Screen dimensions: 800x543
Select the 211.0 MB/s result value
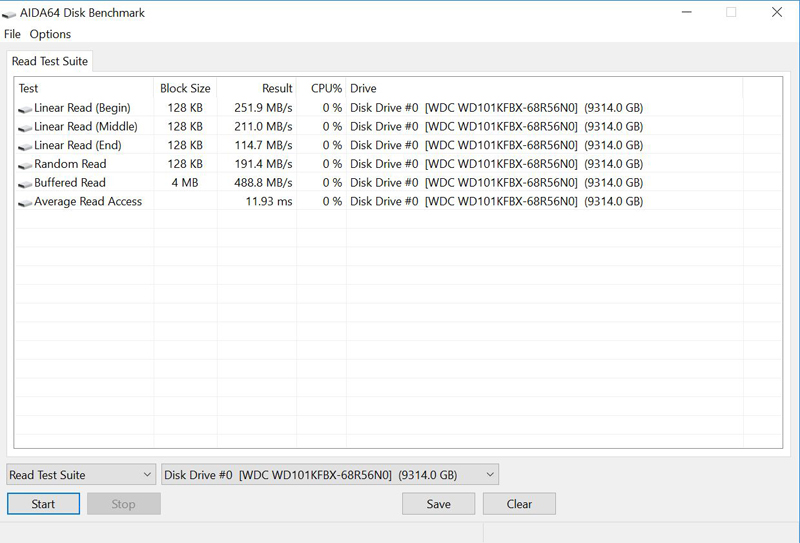point(263,127)
